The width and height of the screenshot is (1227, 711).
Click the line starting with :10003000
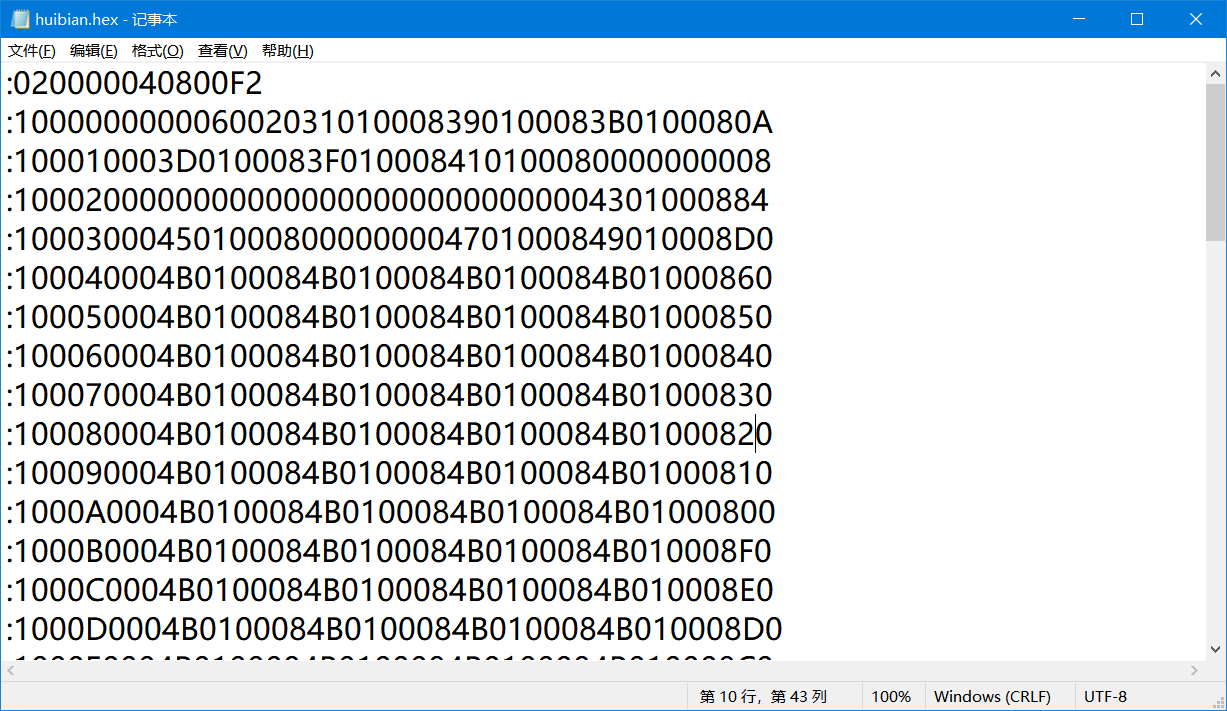click(x=390, y=239)
